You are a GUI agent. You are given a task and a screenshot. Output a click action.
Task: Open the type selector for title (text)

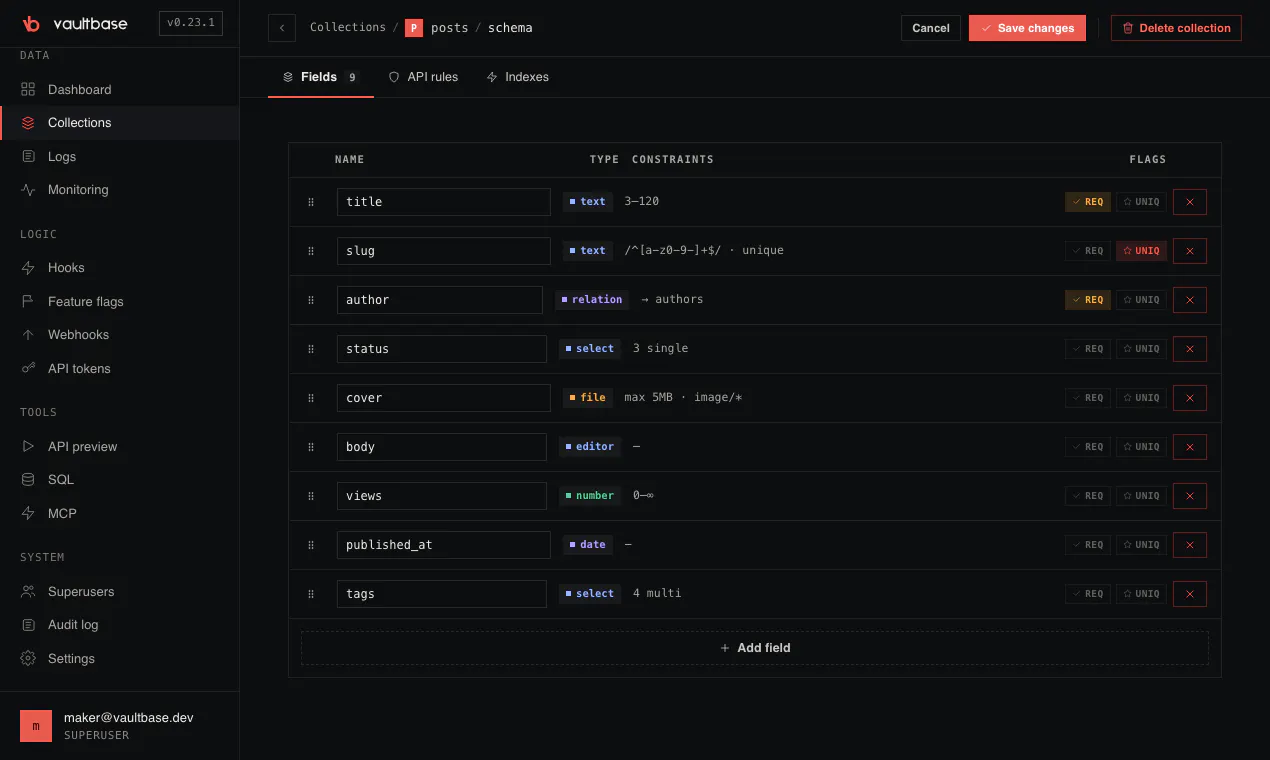587,202
